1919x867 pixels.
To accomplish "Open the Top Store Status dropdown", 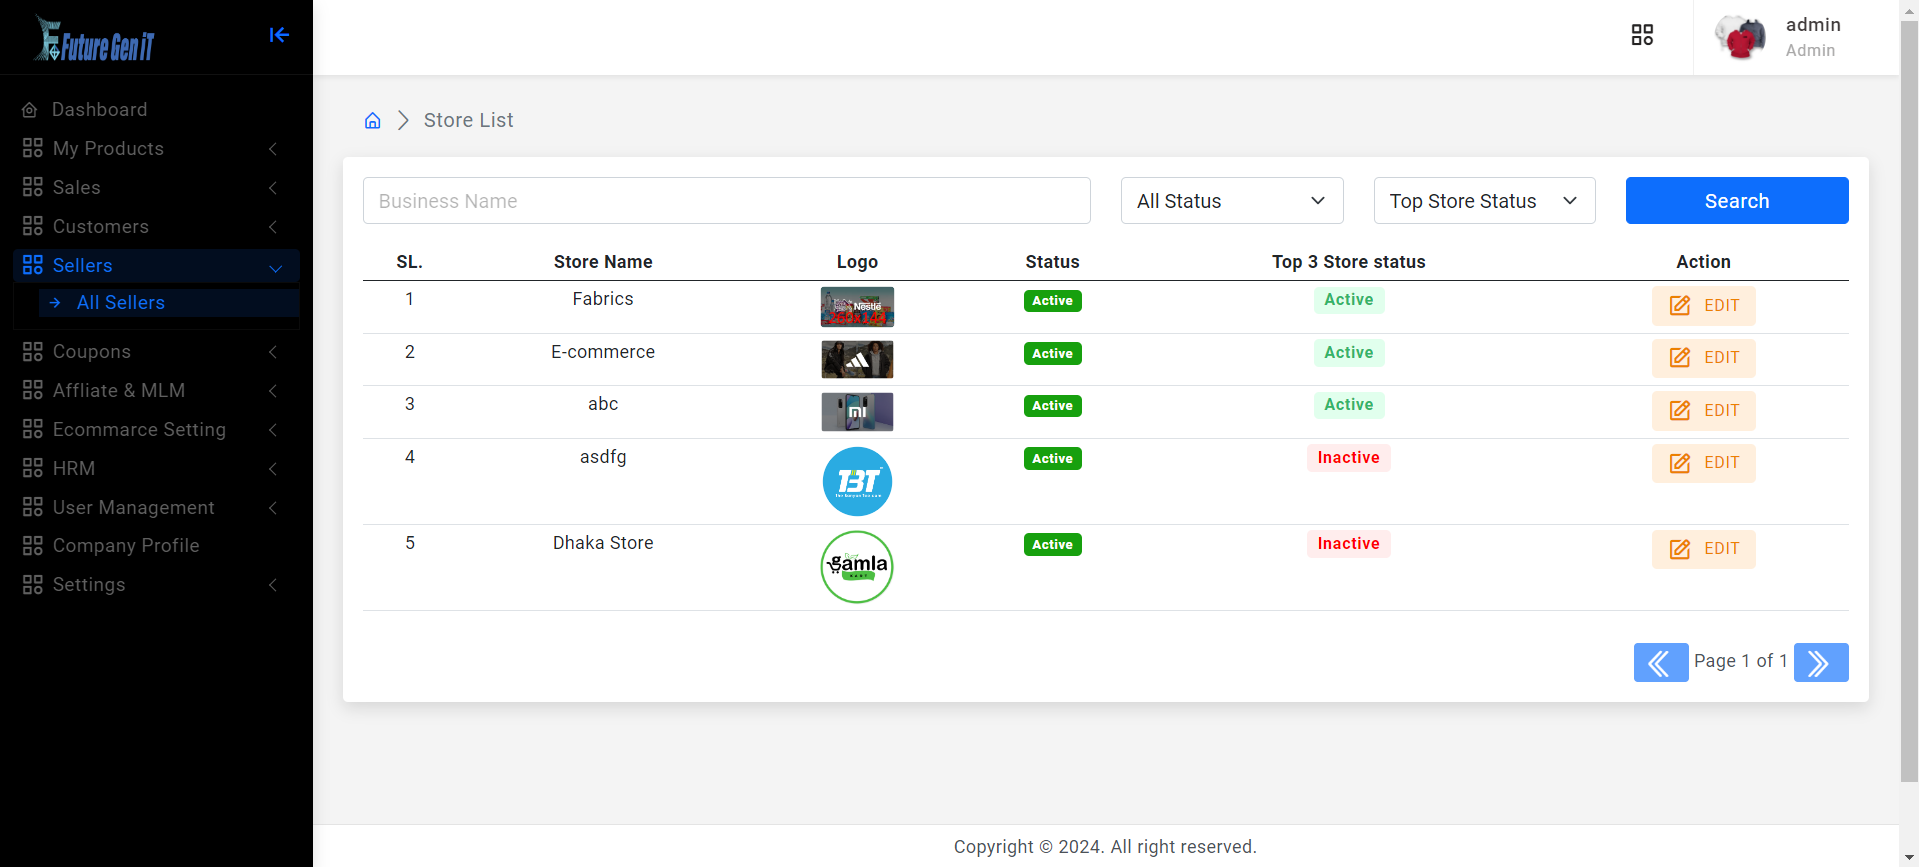I will (x=1483, y=201).
